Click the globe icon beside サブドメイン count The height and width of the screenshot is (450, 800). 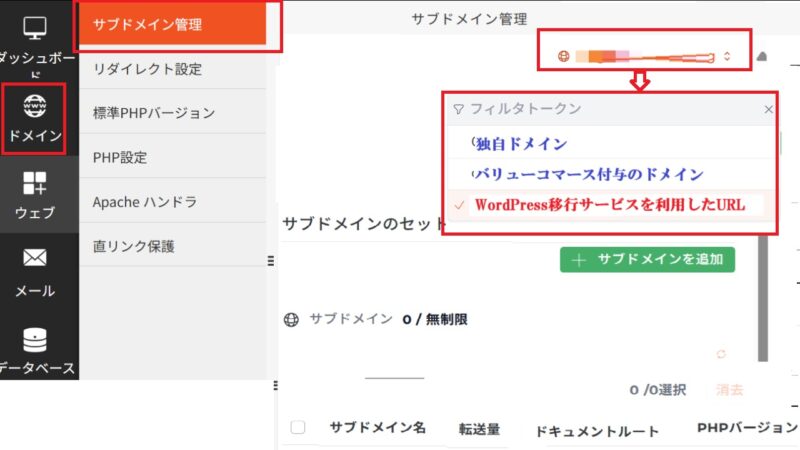point(291,320)
